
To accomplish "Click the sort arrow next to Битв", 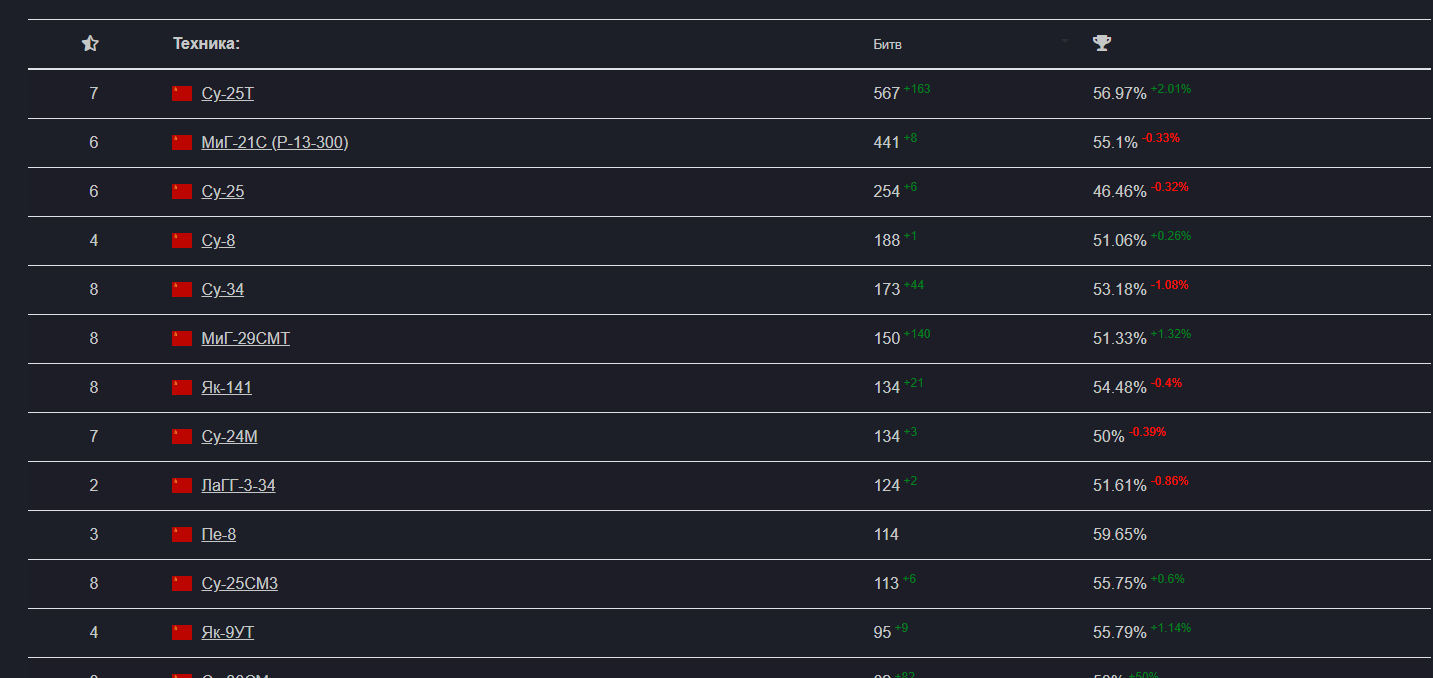I will click(x=1064, y=41).
